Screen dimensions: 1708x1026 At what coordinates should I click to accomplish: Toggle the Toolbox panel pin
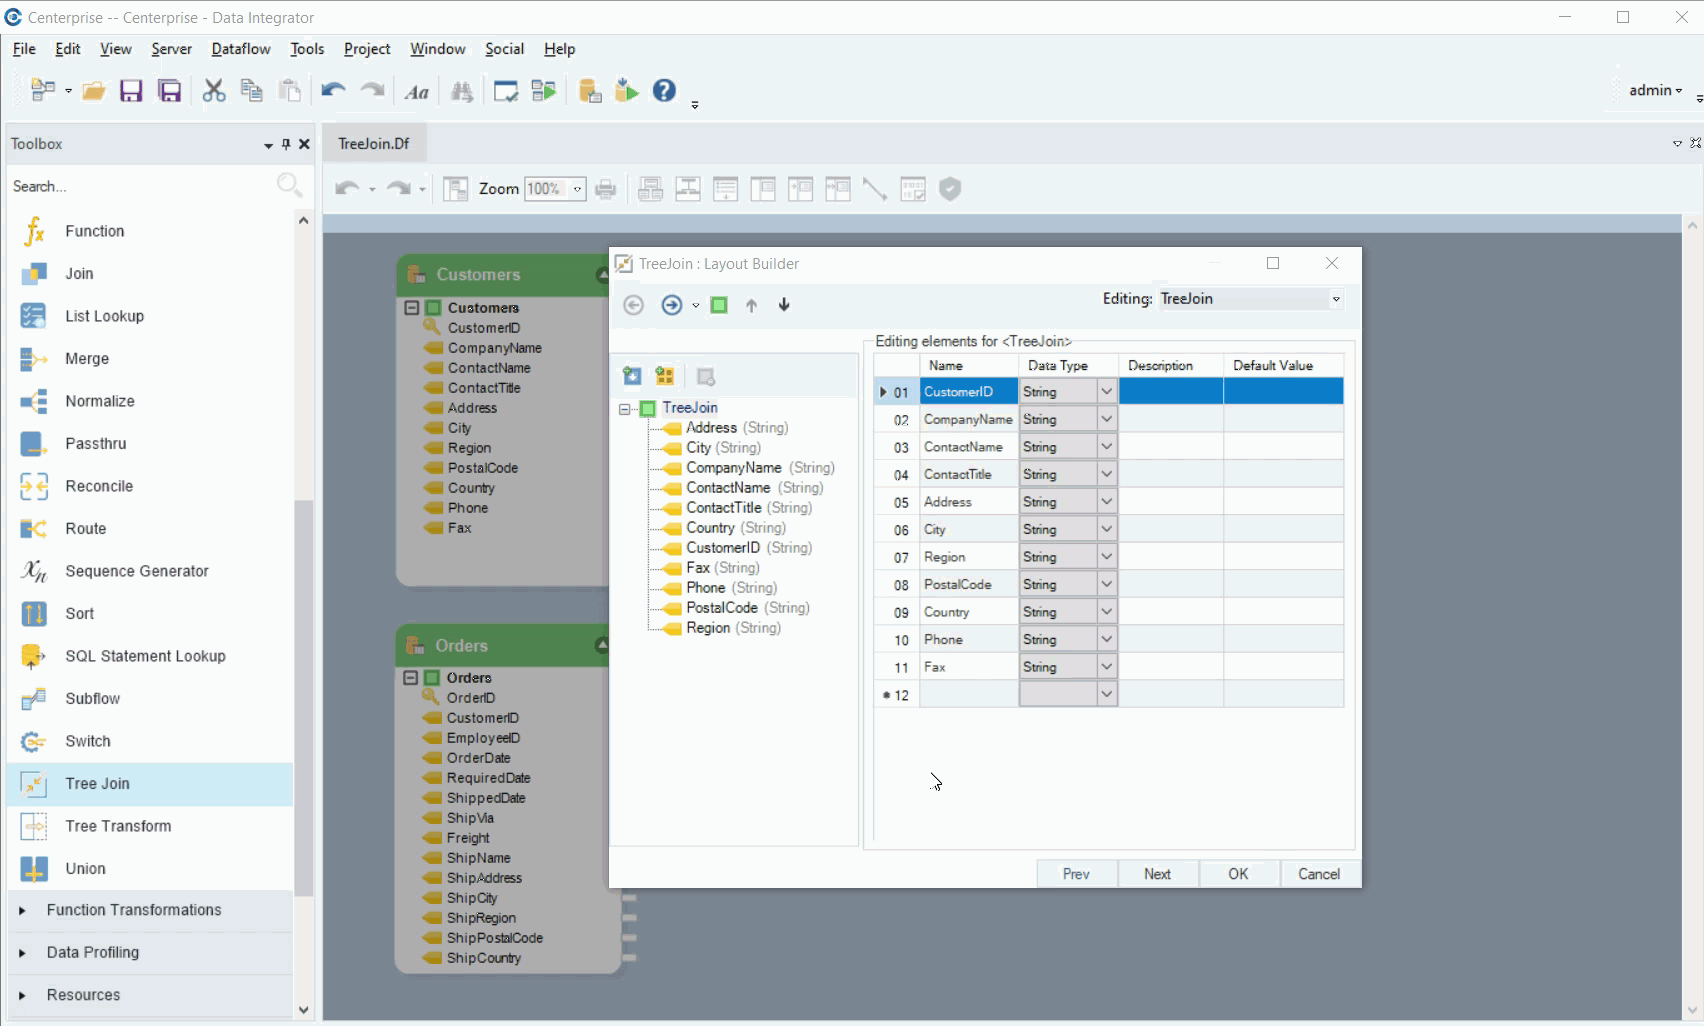click(286, 144)
